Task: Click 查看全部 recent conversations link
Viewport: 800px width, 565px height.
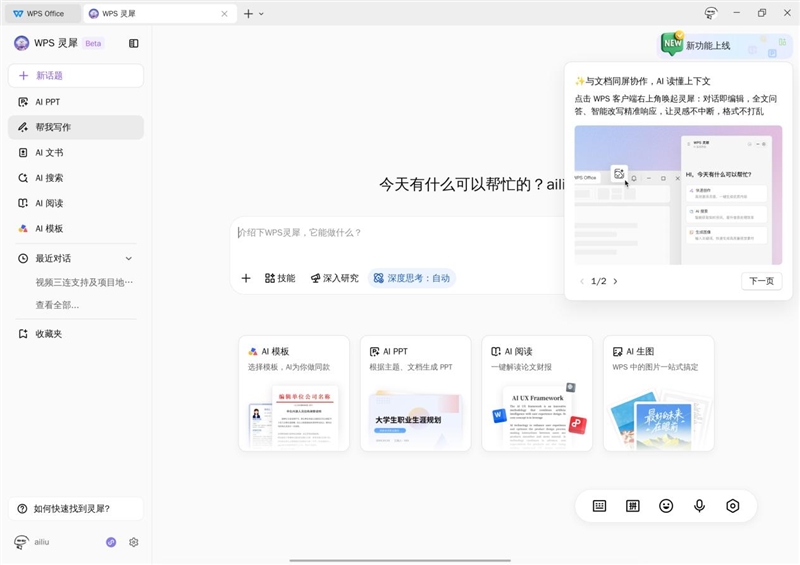Action: point(57,305)
